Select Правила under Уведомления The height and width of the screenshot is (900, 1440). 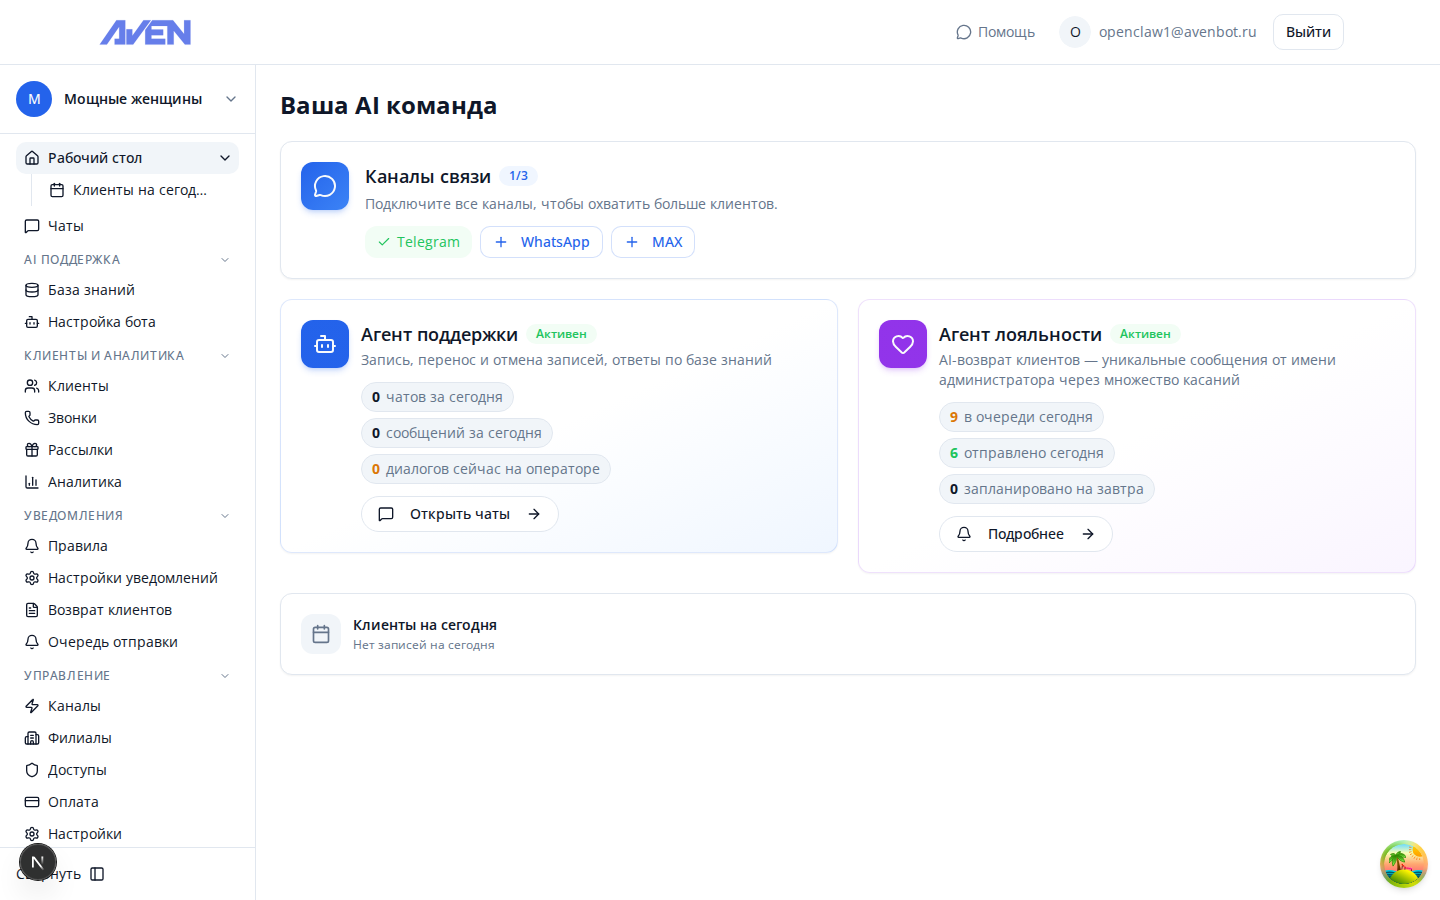click(77, 545)
